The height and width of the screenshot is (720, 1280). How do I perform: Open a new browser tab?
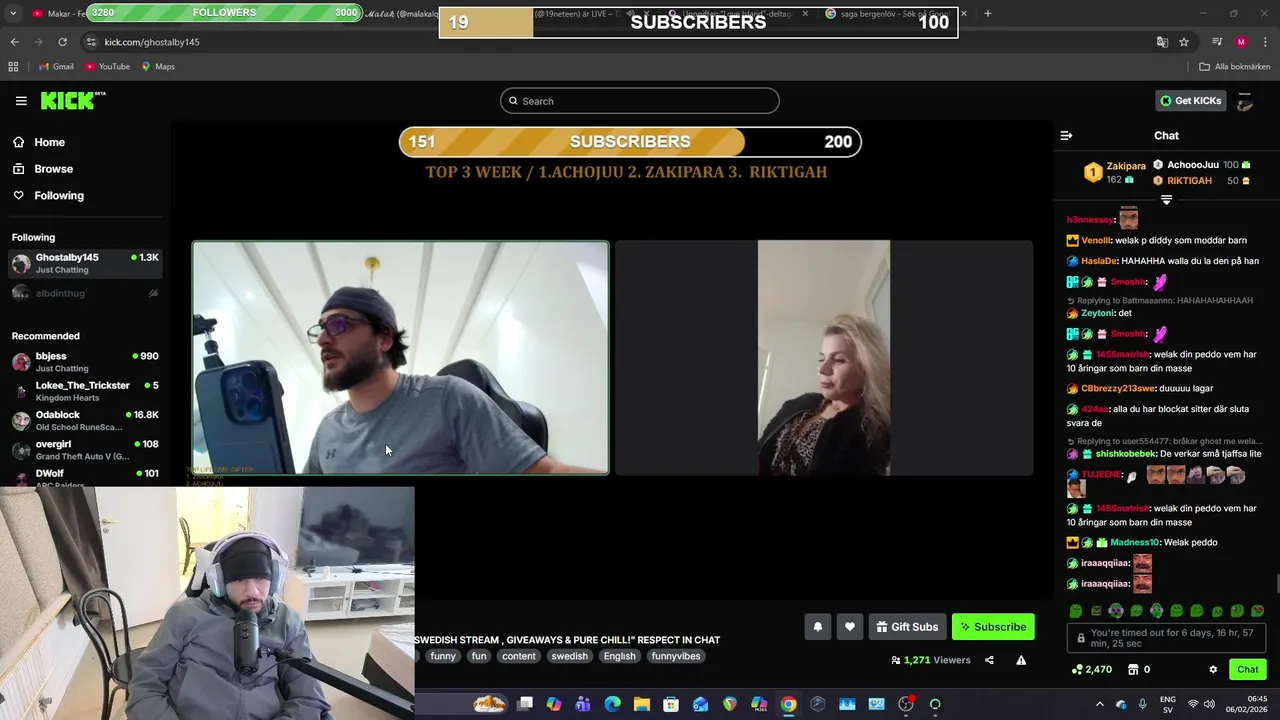pyautogui.click(x=987, y=14)
